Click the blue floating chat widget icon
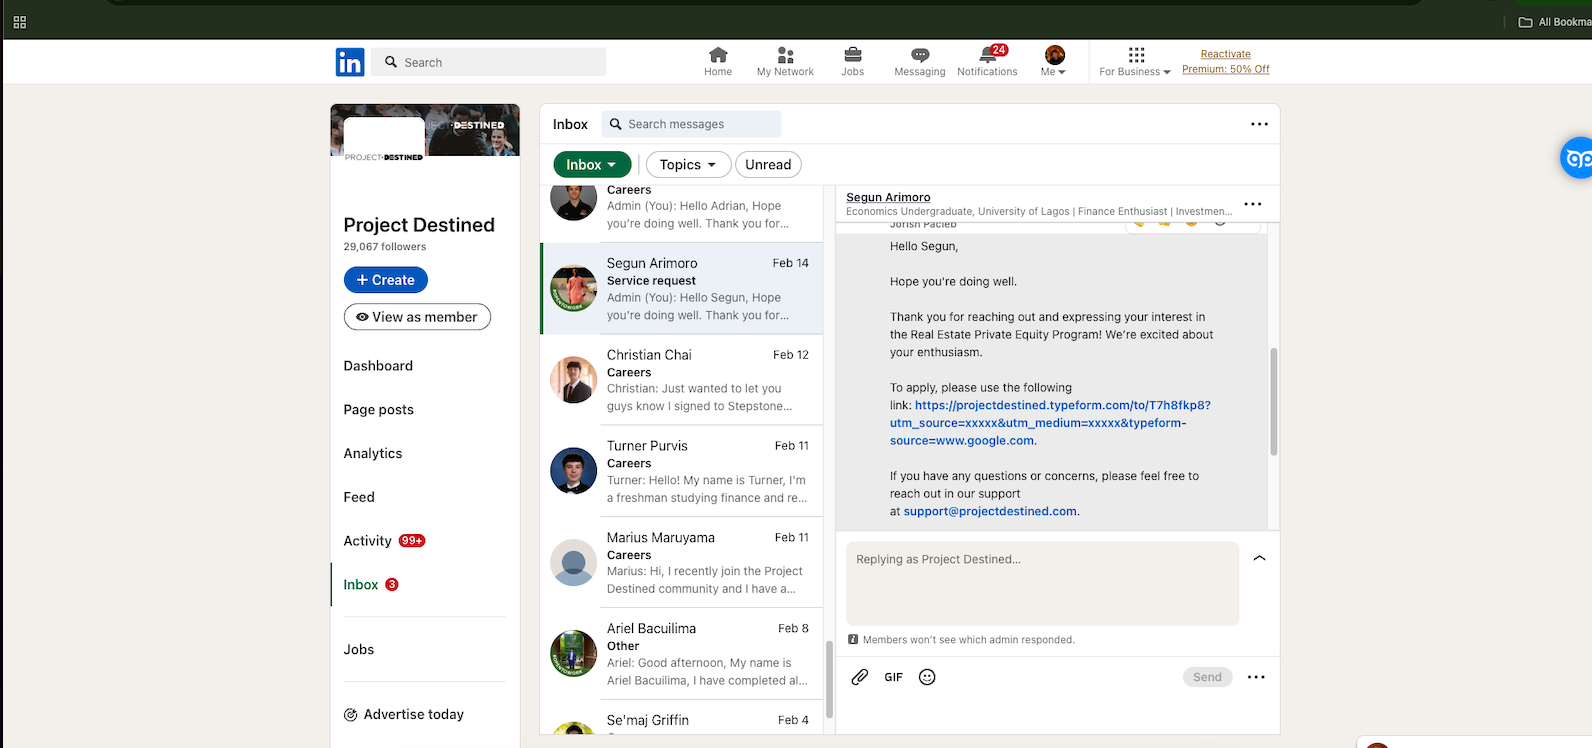Screen dimensions: 1592x748 (1577, 158)
